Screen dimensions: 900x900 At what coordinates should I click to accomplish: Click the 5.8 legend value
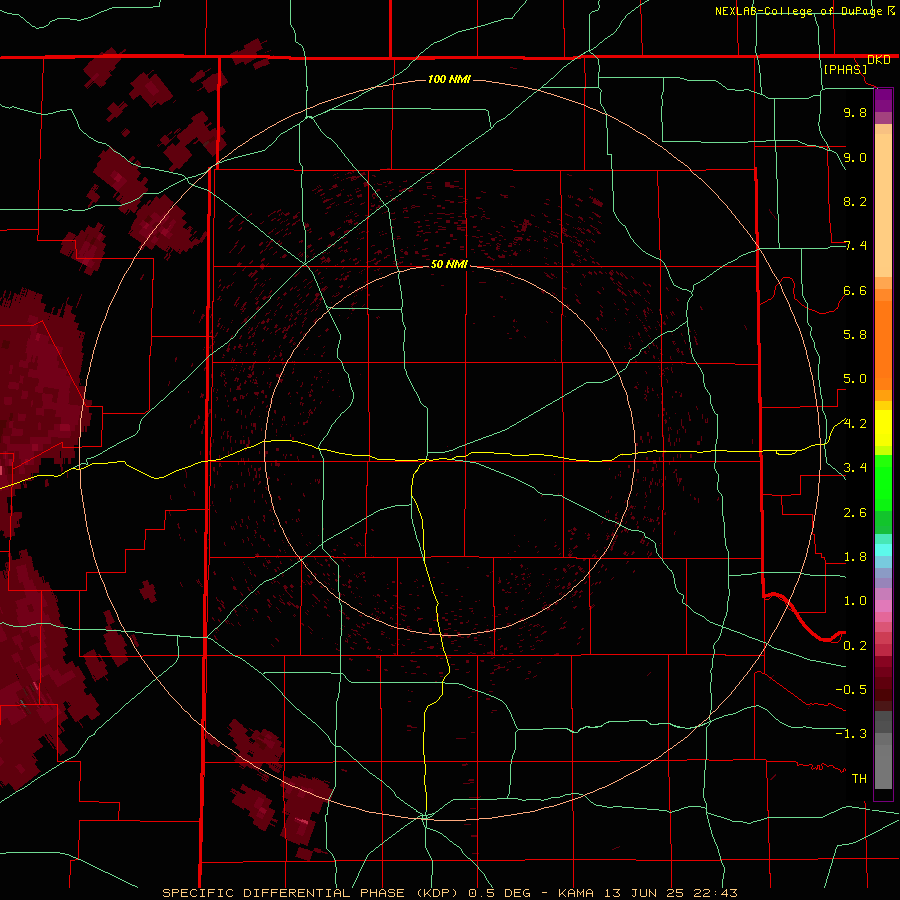855,335
